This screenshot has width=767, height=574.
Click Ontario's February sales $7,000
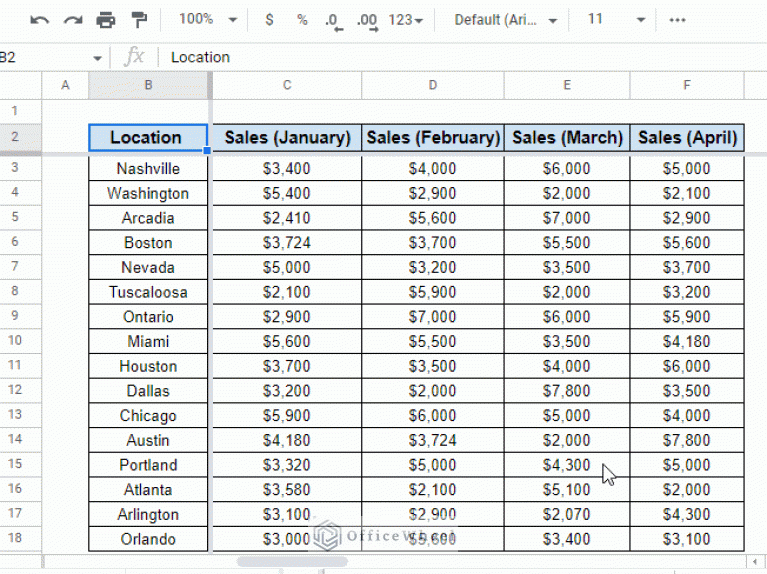[432, 317]
